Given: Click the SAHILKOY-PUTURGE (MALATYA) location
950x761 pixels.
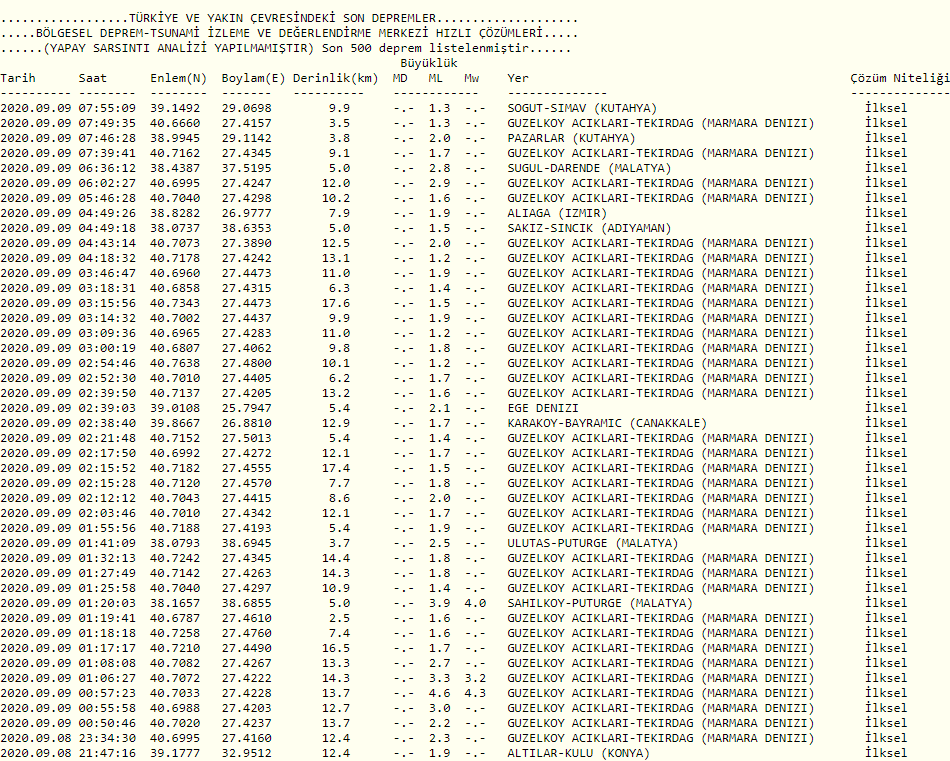Looking at the screenshot, I should (600, 603).
